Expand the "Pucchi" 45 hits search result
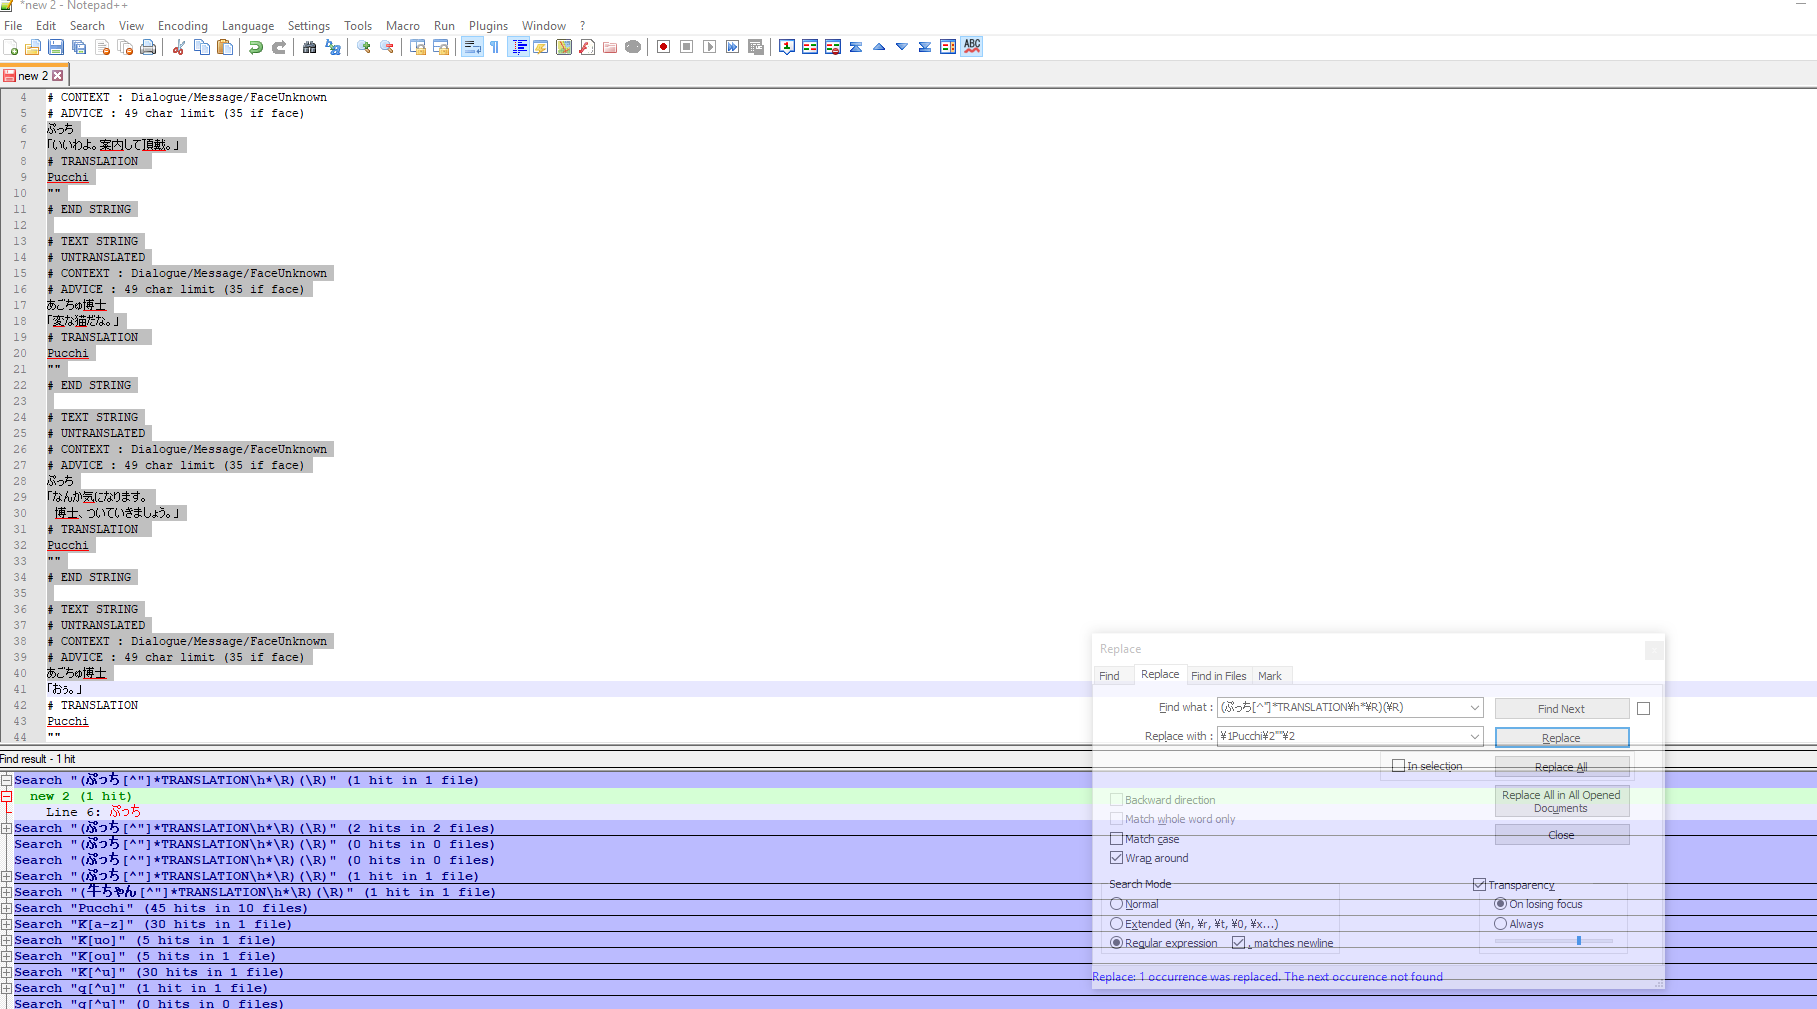Image resolution: width=1817 pixels, height=1009 pixels. click(x=6, y=908)
